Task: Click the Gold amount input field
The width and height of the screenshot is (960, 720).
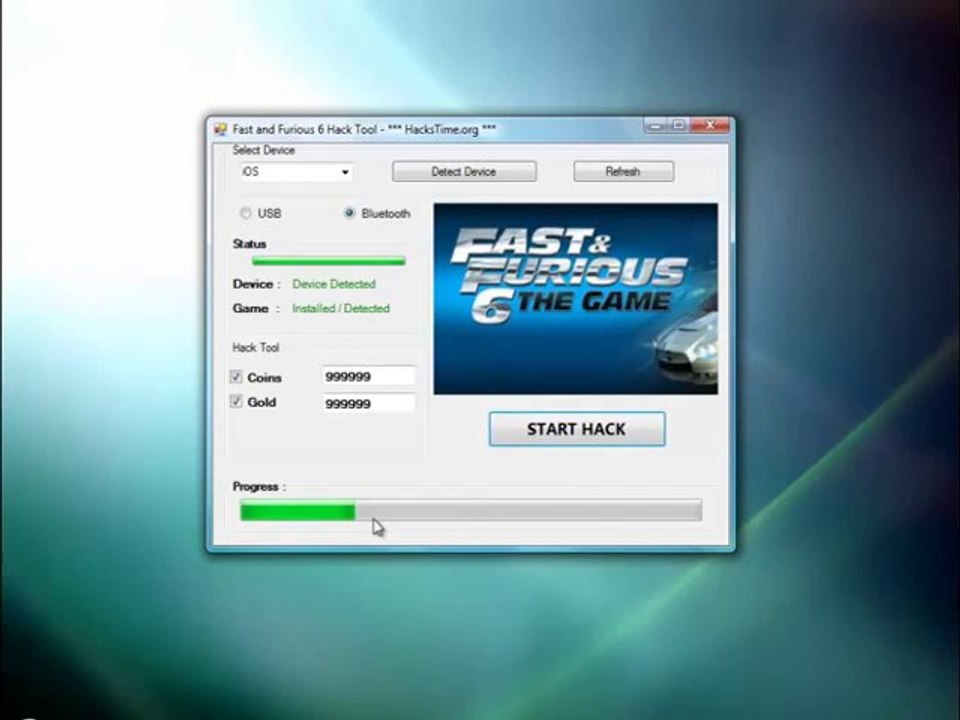Action: point(369,403)
